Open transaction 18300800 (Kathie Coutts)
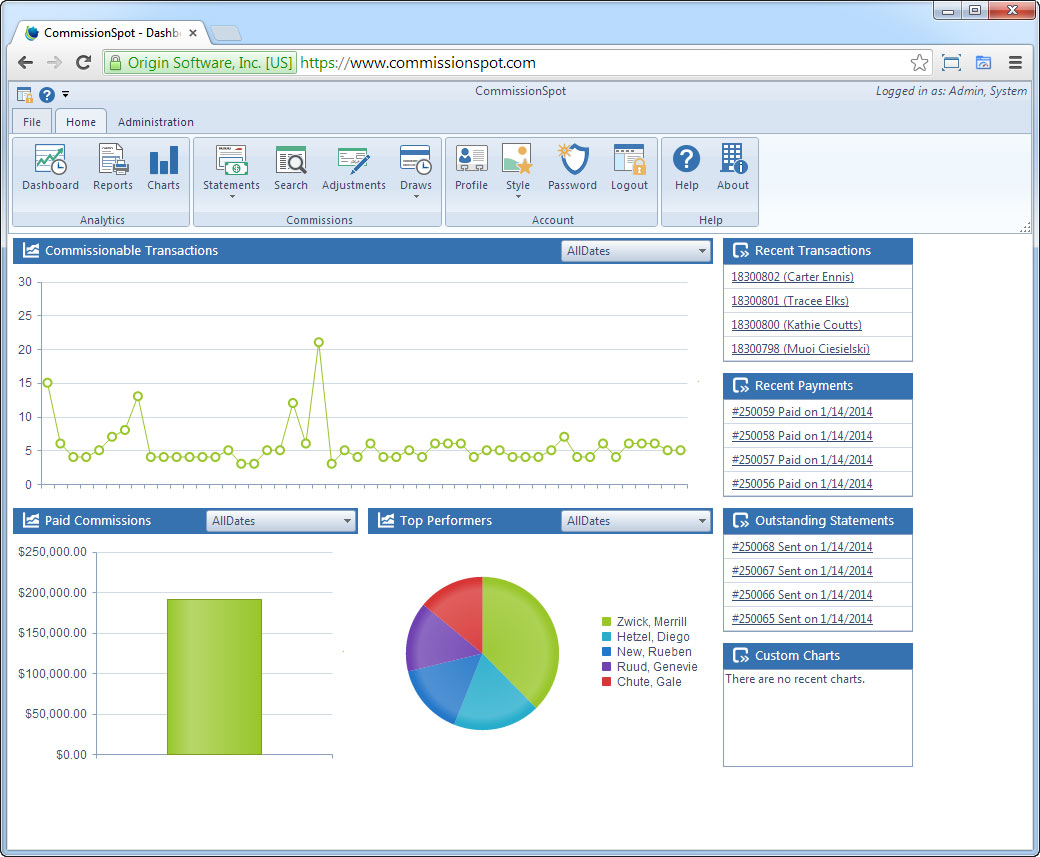Screen dimensions: 1040x857 pyautogui.click(x=797, y=324)
